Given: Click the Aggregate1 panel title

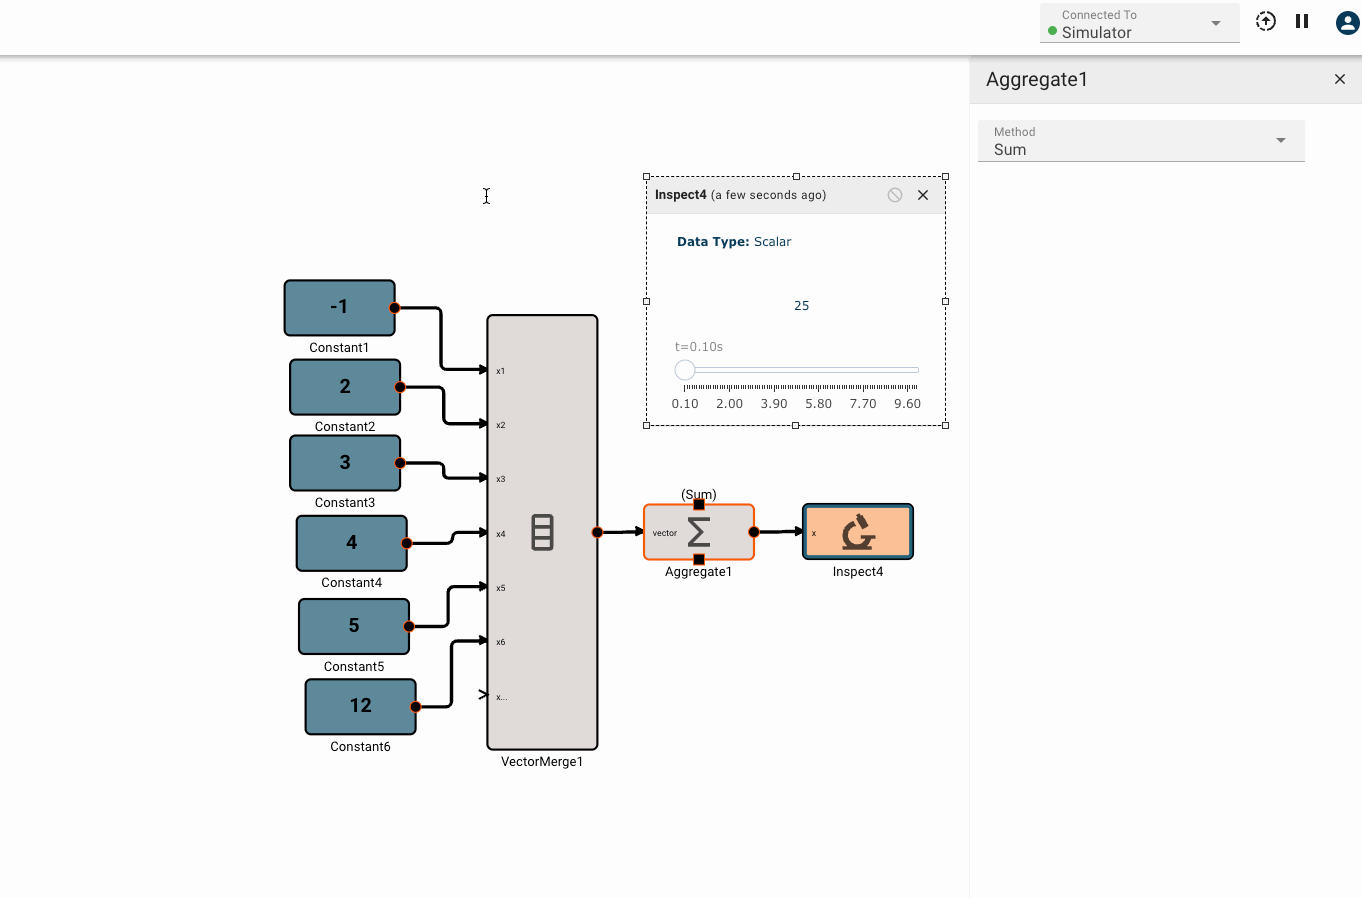Looking at the screenshot, I should click(1037, 80).
